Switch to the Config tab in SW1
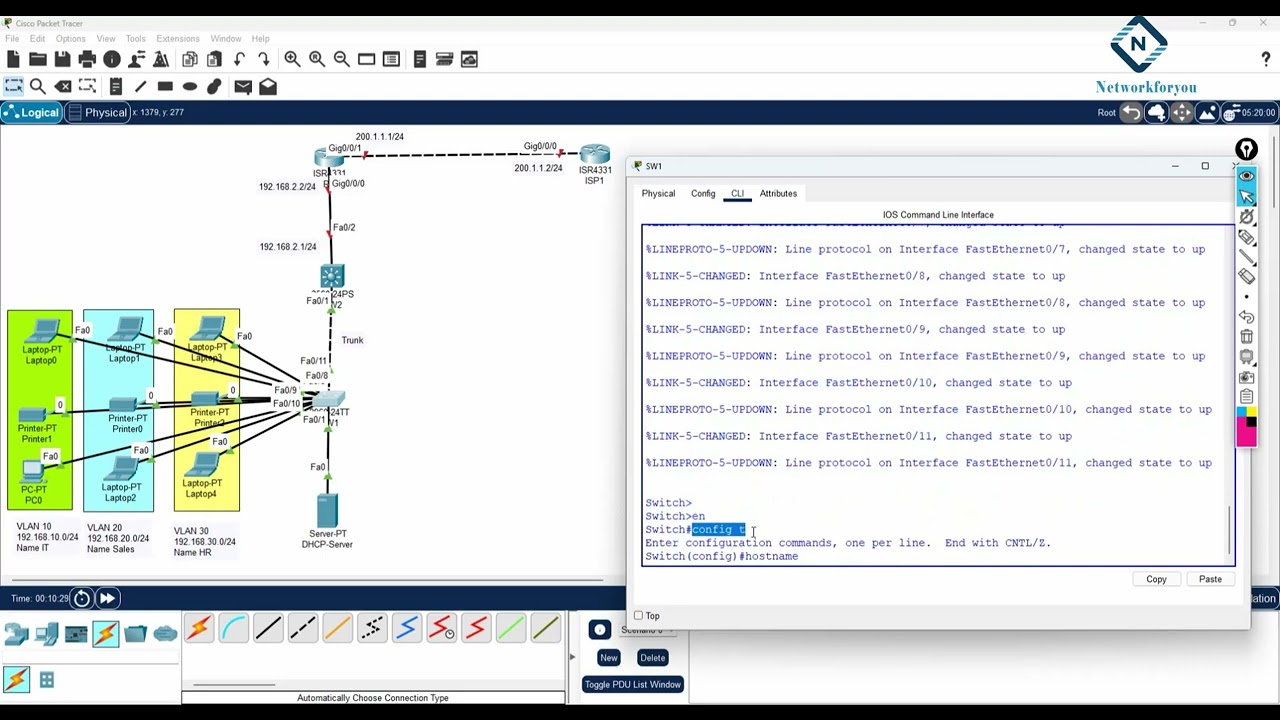This screenshot has width=1280, height=720. (x=703, y=193)
